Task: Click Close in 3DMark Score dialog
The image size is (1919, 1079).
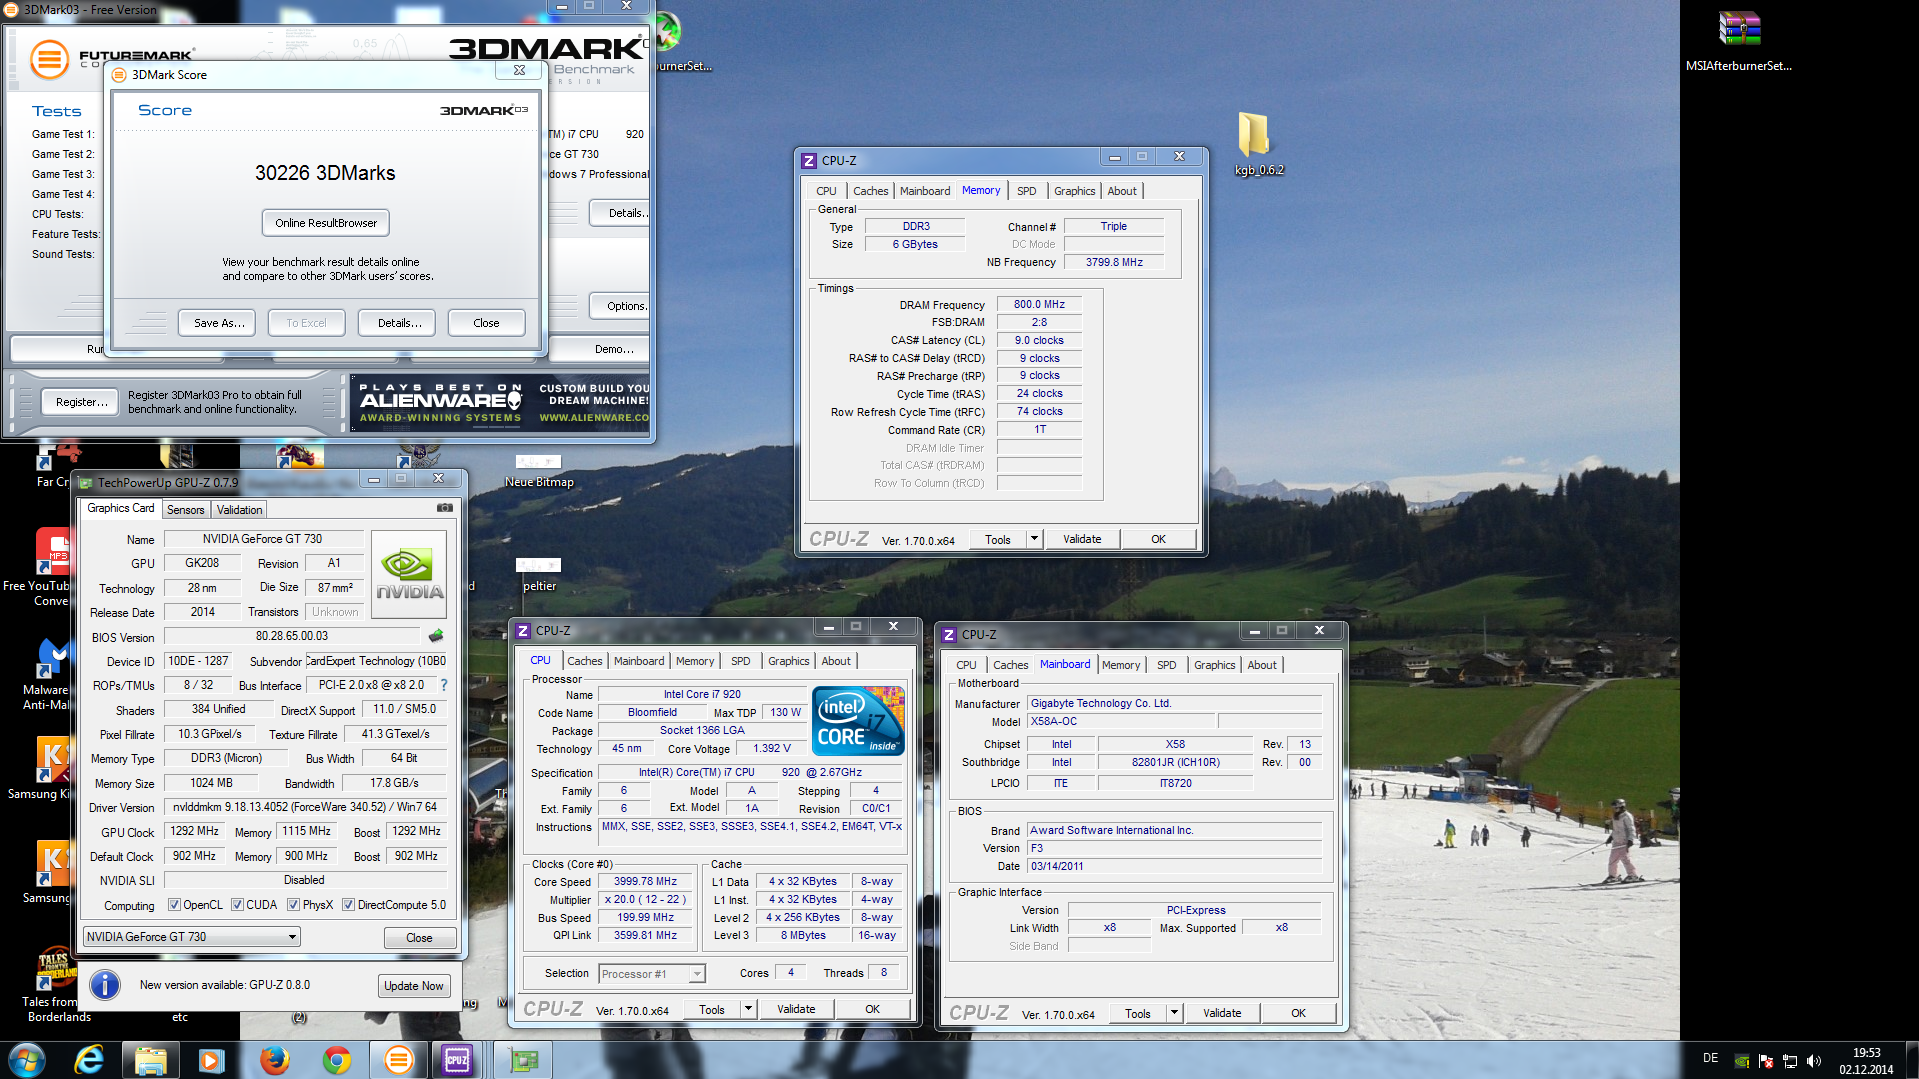Action: click(x=486, y=323)
